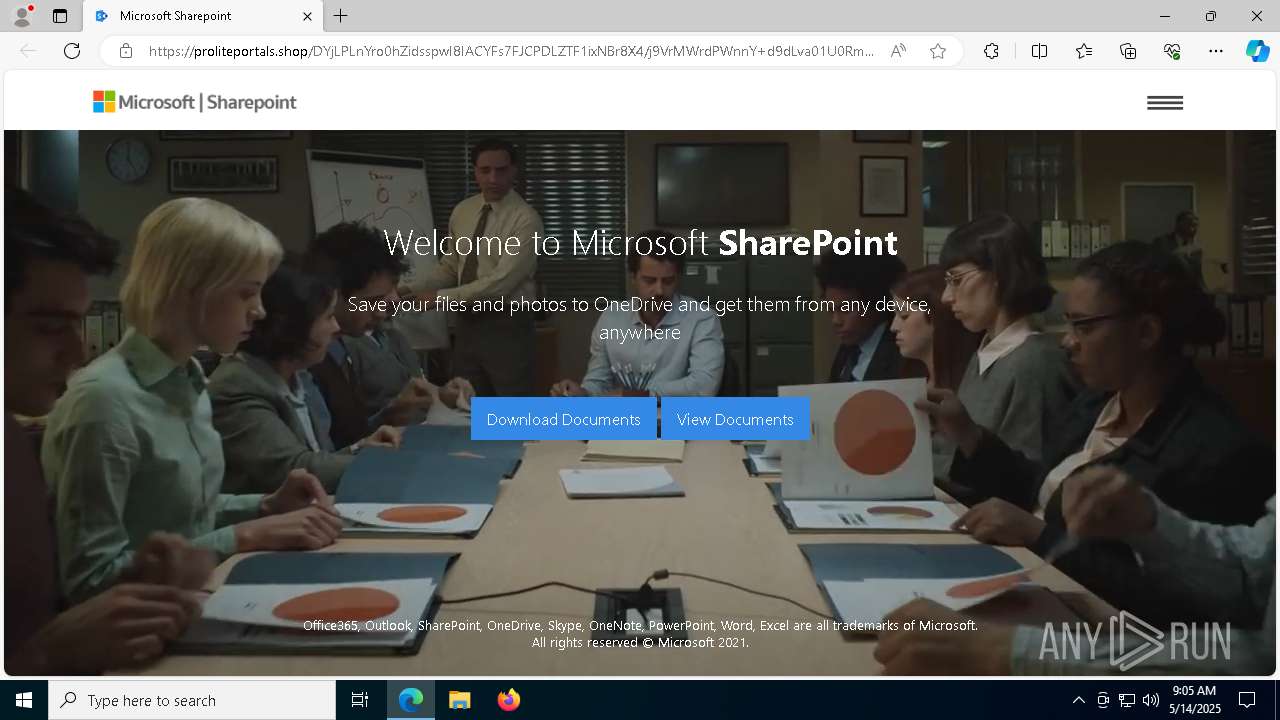Screen dimensions: 1280x720
Task: Launch Firefox from taskbar
Action: tap(508, 700)
